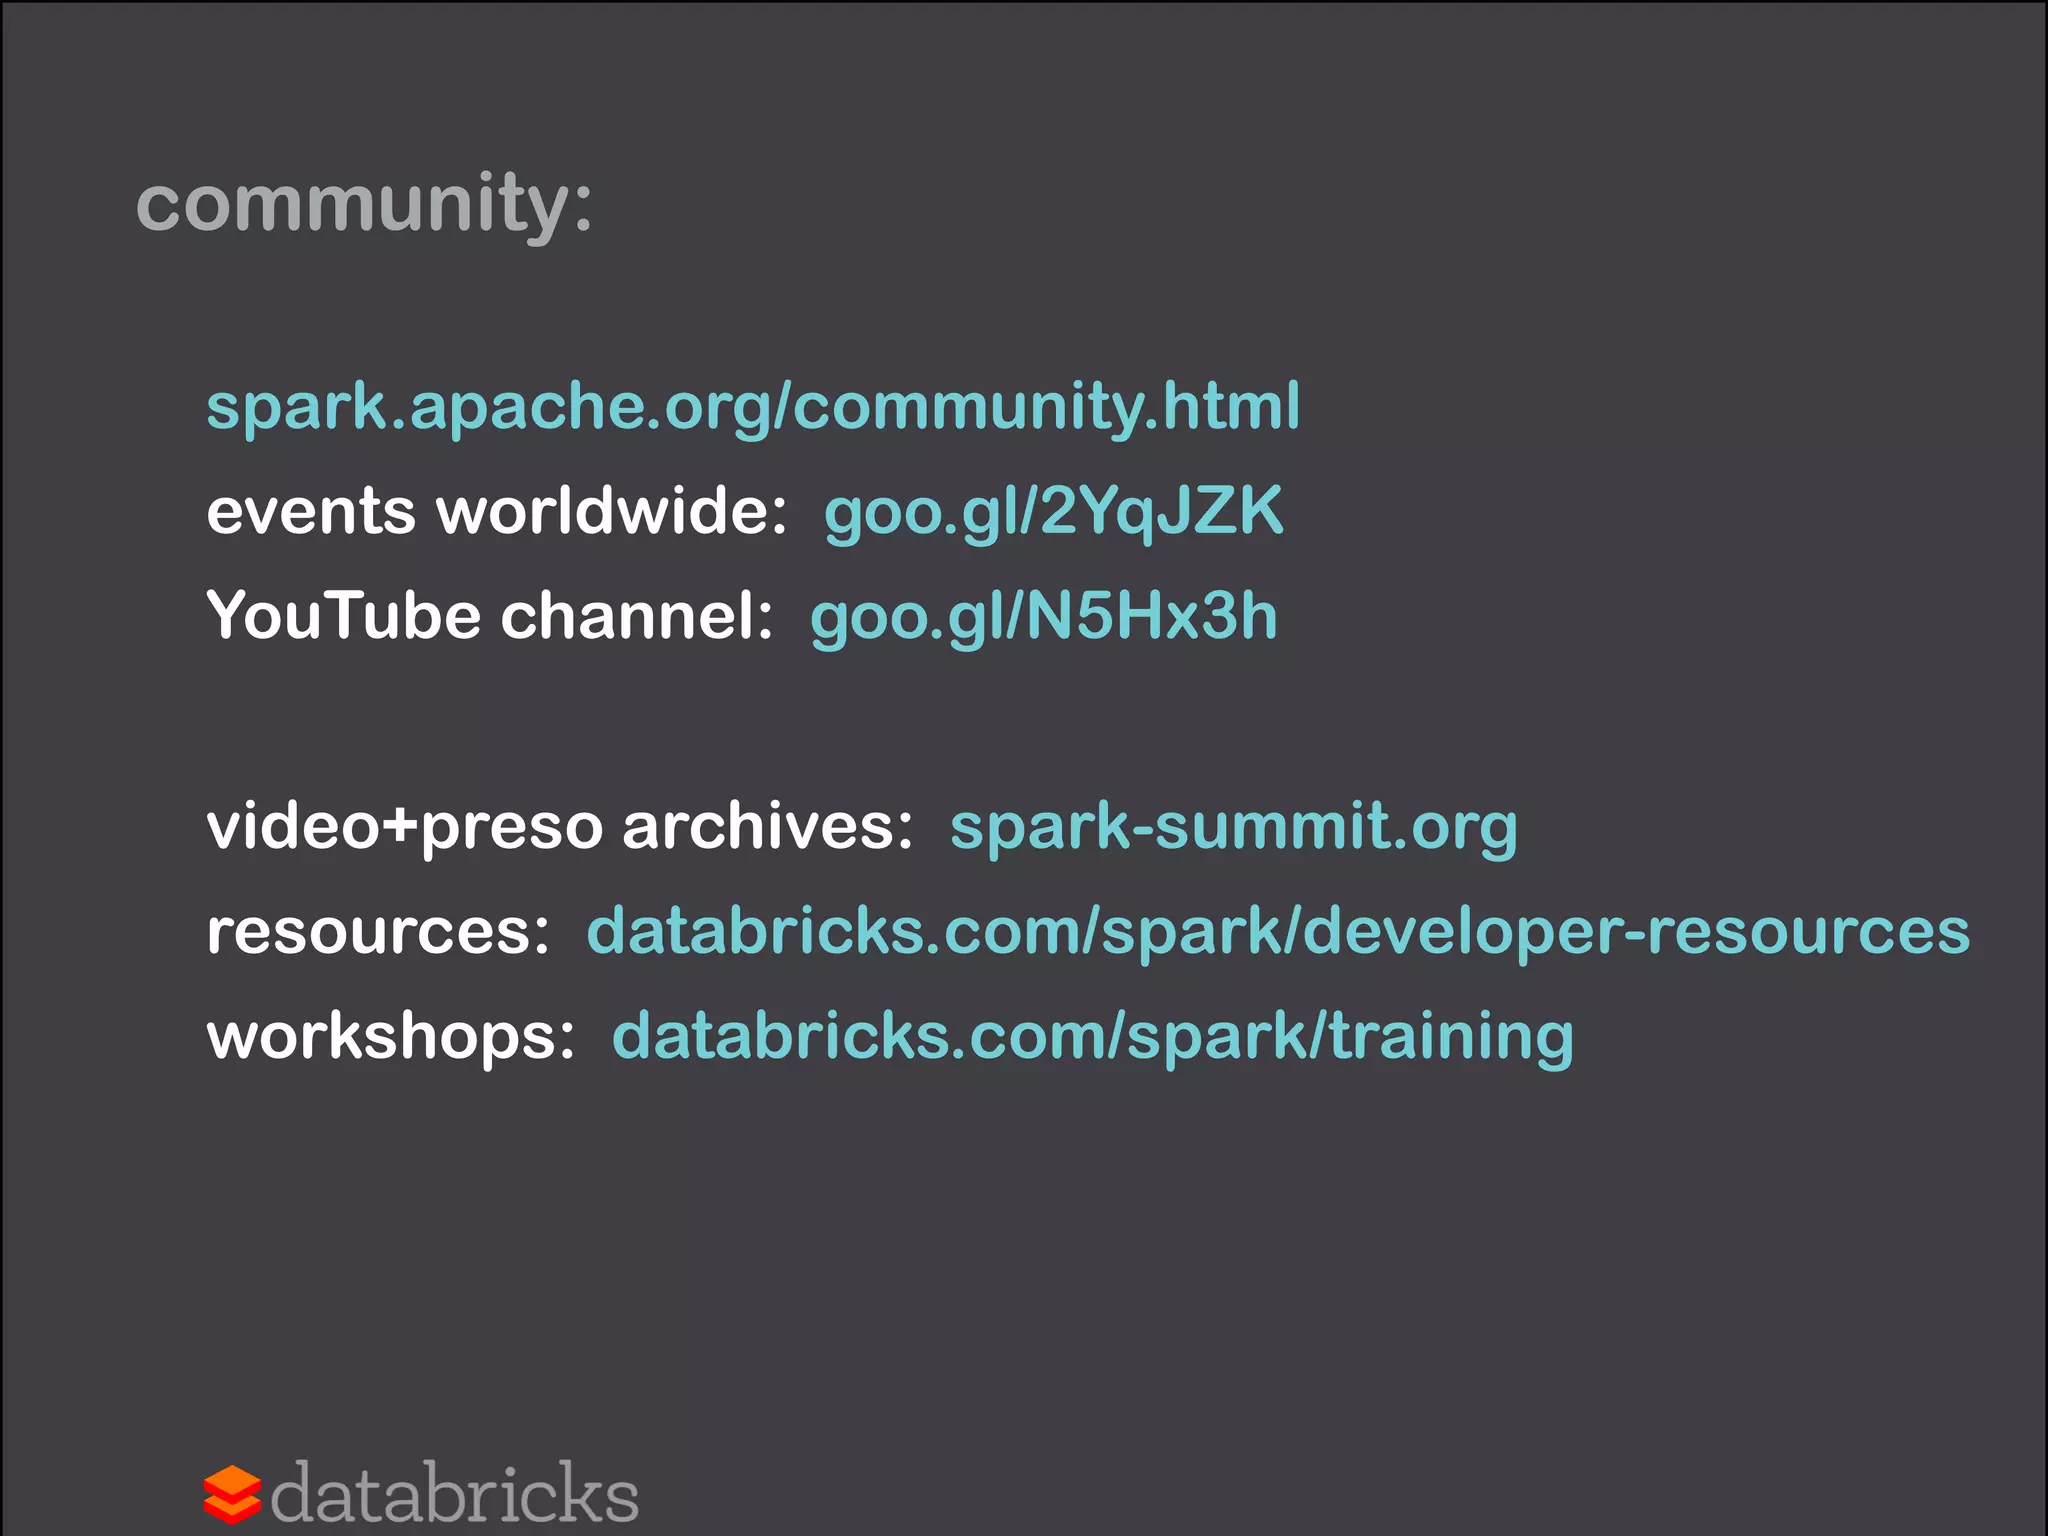Click the 'events worldwide:' label
The image size is (2048, 1536).
pyautogui.click(x=497, y=512)
